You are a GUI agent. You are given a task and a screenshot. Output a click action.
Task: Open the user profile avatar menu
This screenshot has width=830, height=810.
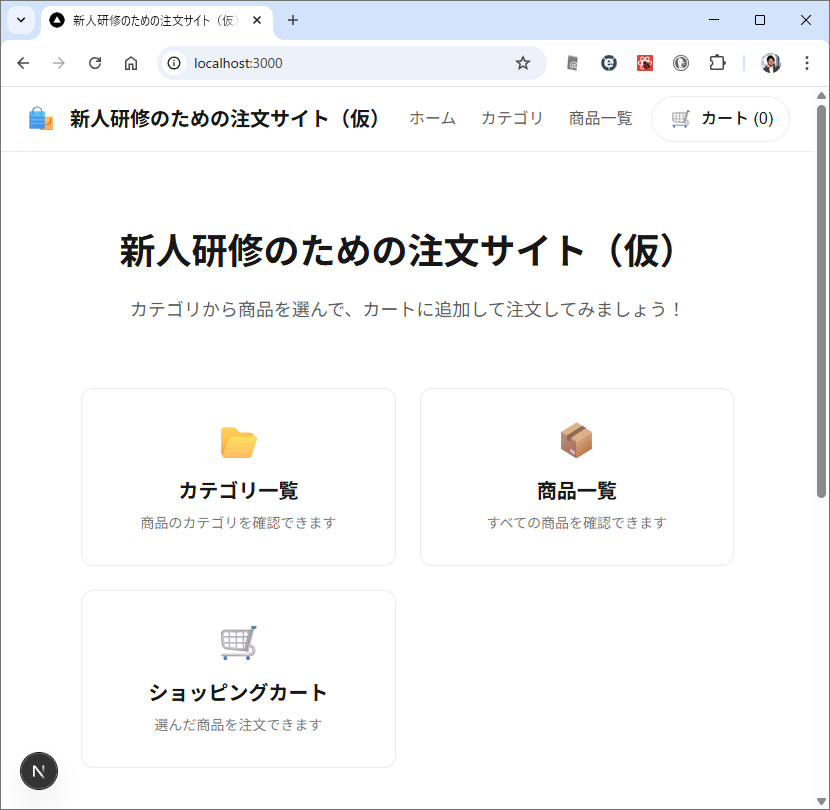(x=771, y=63)
